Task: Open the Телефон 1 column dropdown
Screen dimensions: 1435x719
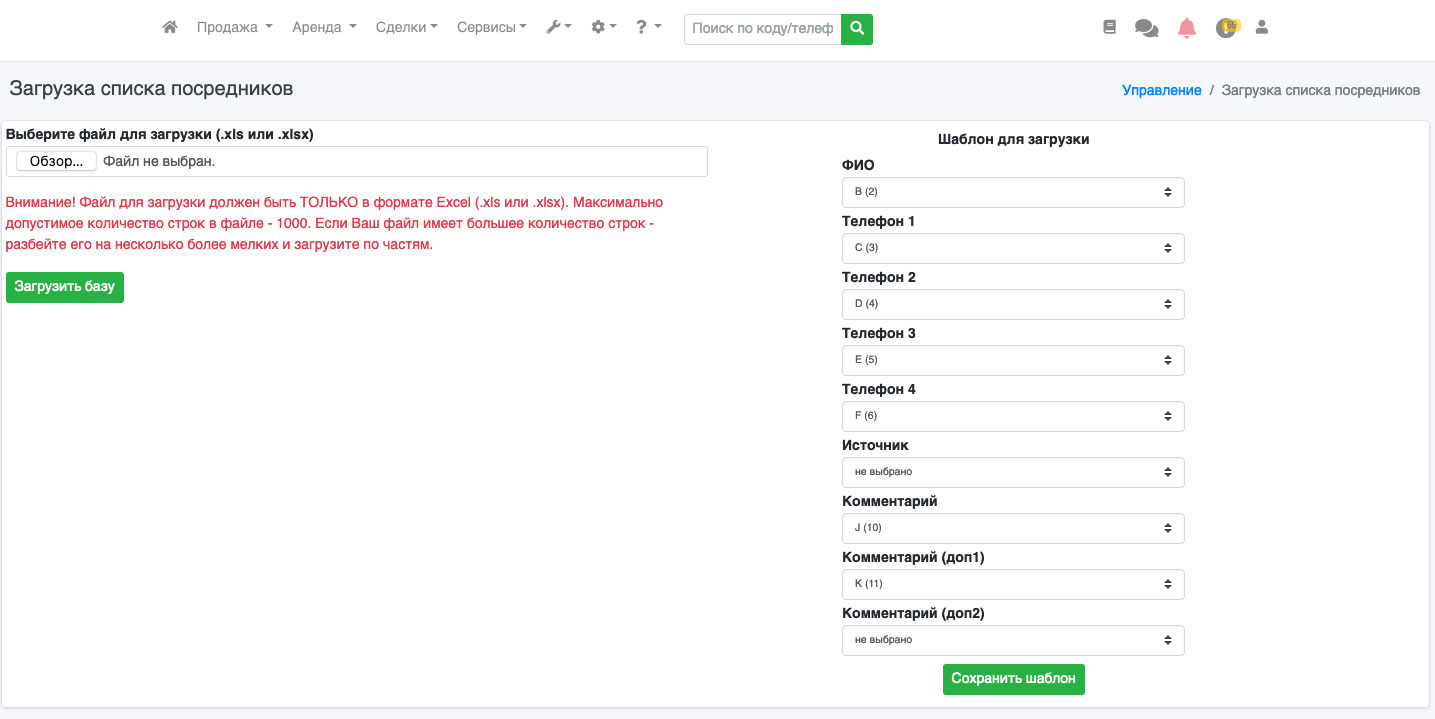Action: click(x=1013, y=248)
